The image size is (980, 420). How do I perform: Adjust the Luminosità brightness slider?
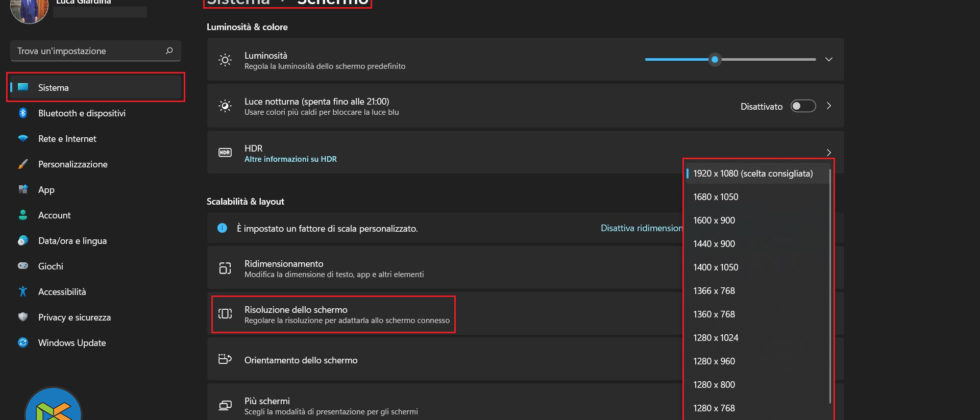pyautogui.click(x=730, y=60)
